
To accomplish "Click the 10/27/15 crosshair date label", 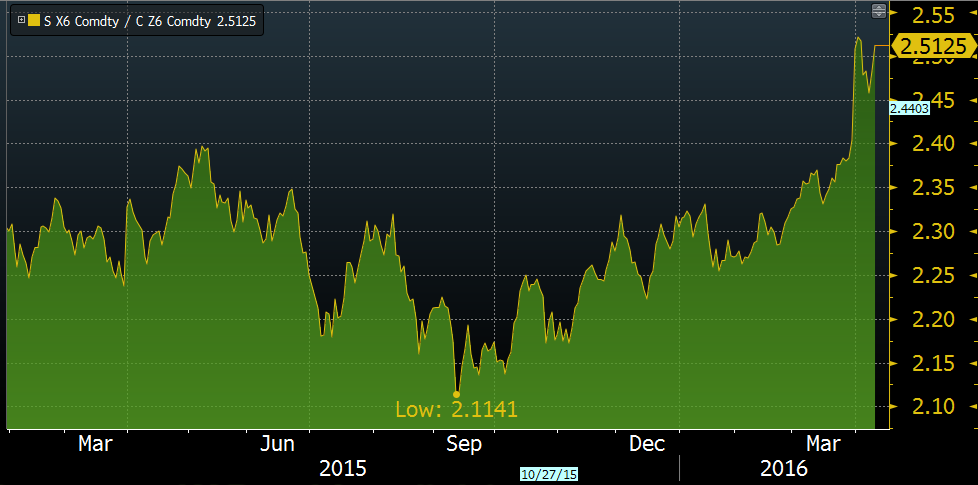I will coord(542,474).
